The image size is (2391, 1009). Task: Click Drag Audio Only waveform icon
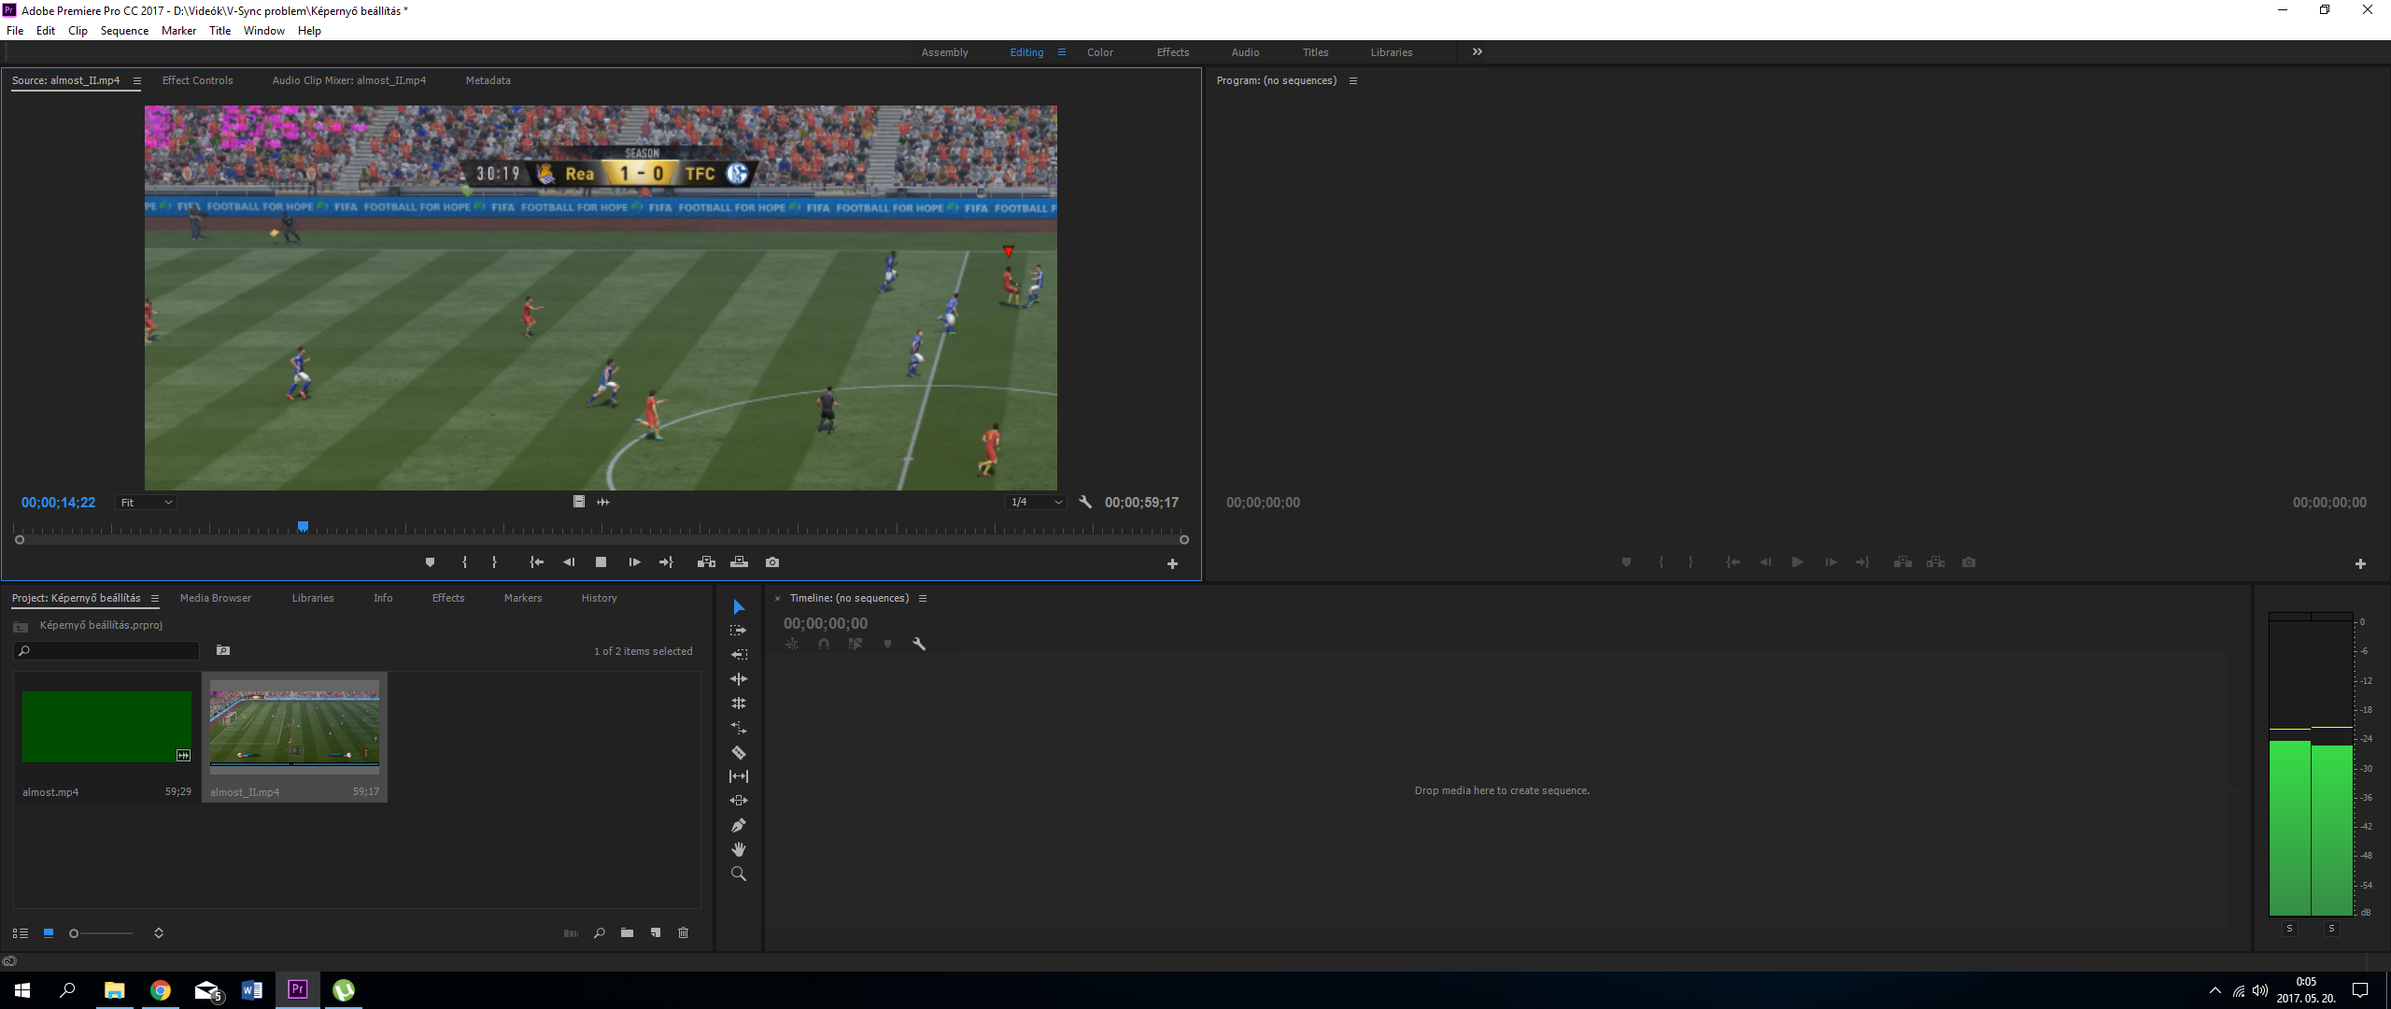(x=603, y=502)
